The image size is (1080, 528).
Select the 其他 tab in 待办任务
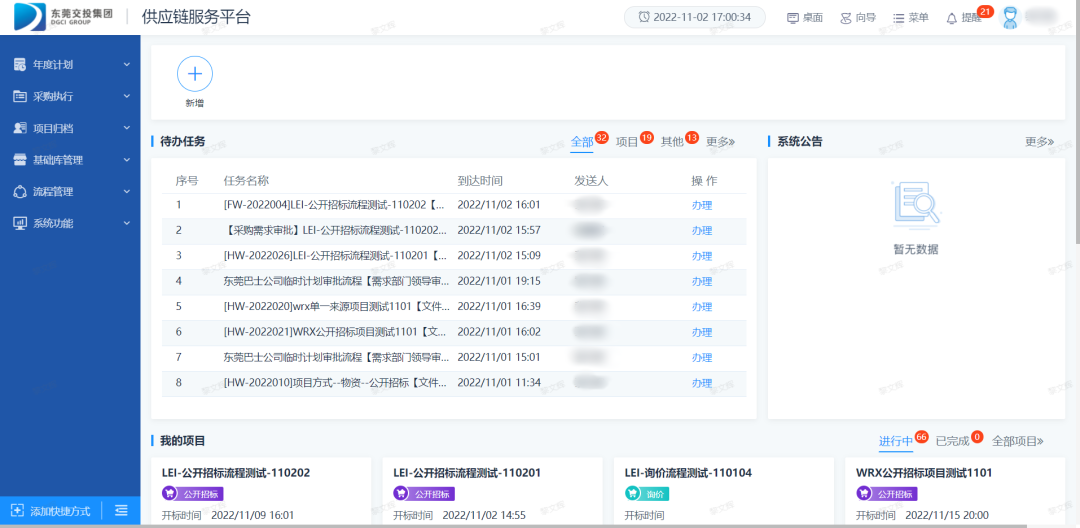click(x=672, y=142)
